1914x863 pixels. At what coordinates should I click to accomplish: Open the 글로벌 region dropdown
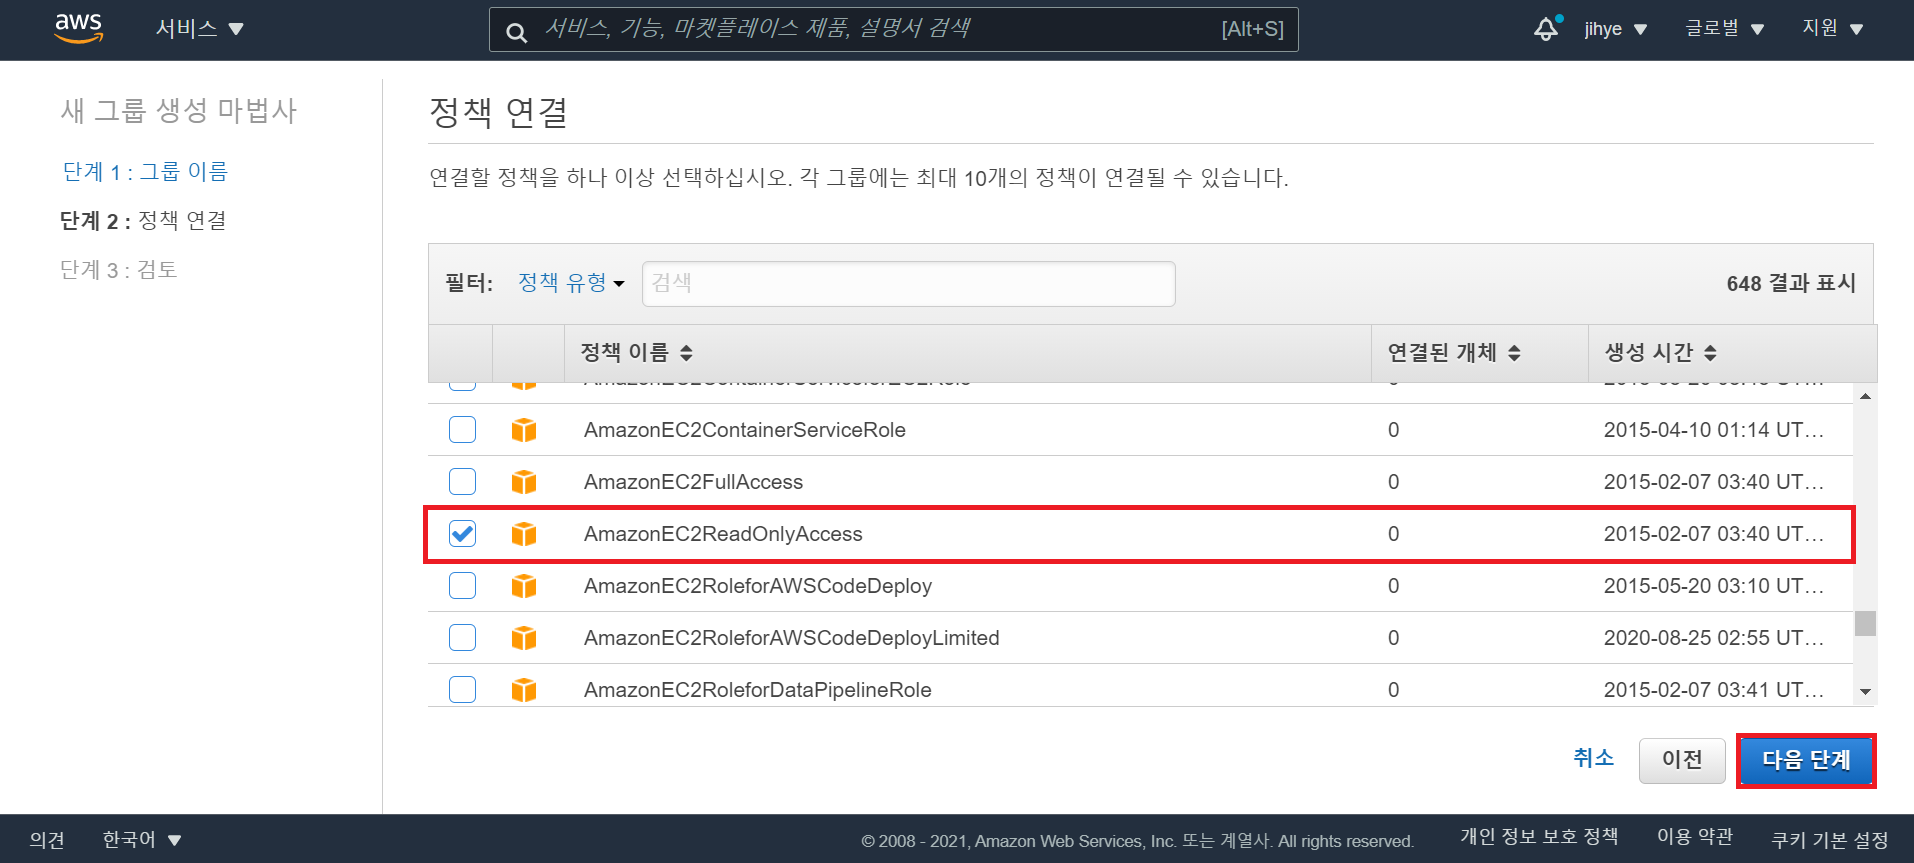click(1724, 28)
